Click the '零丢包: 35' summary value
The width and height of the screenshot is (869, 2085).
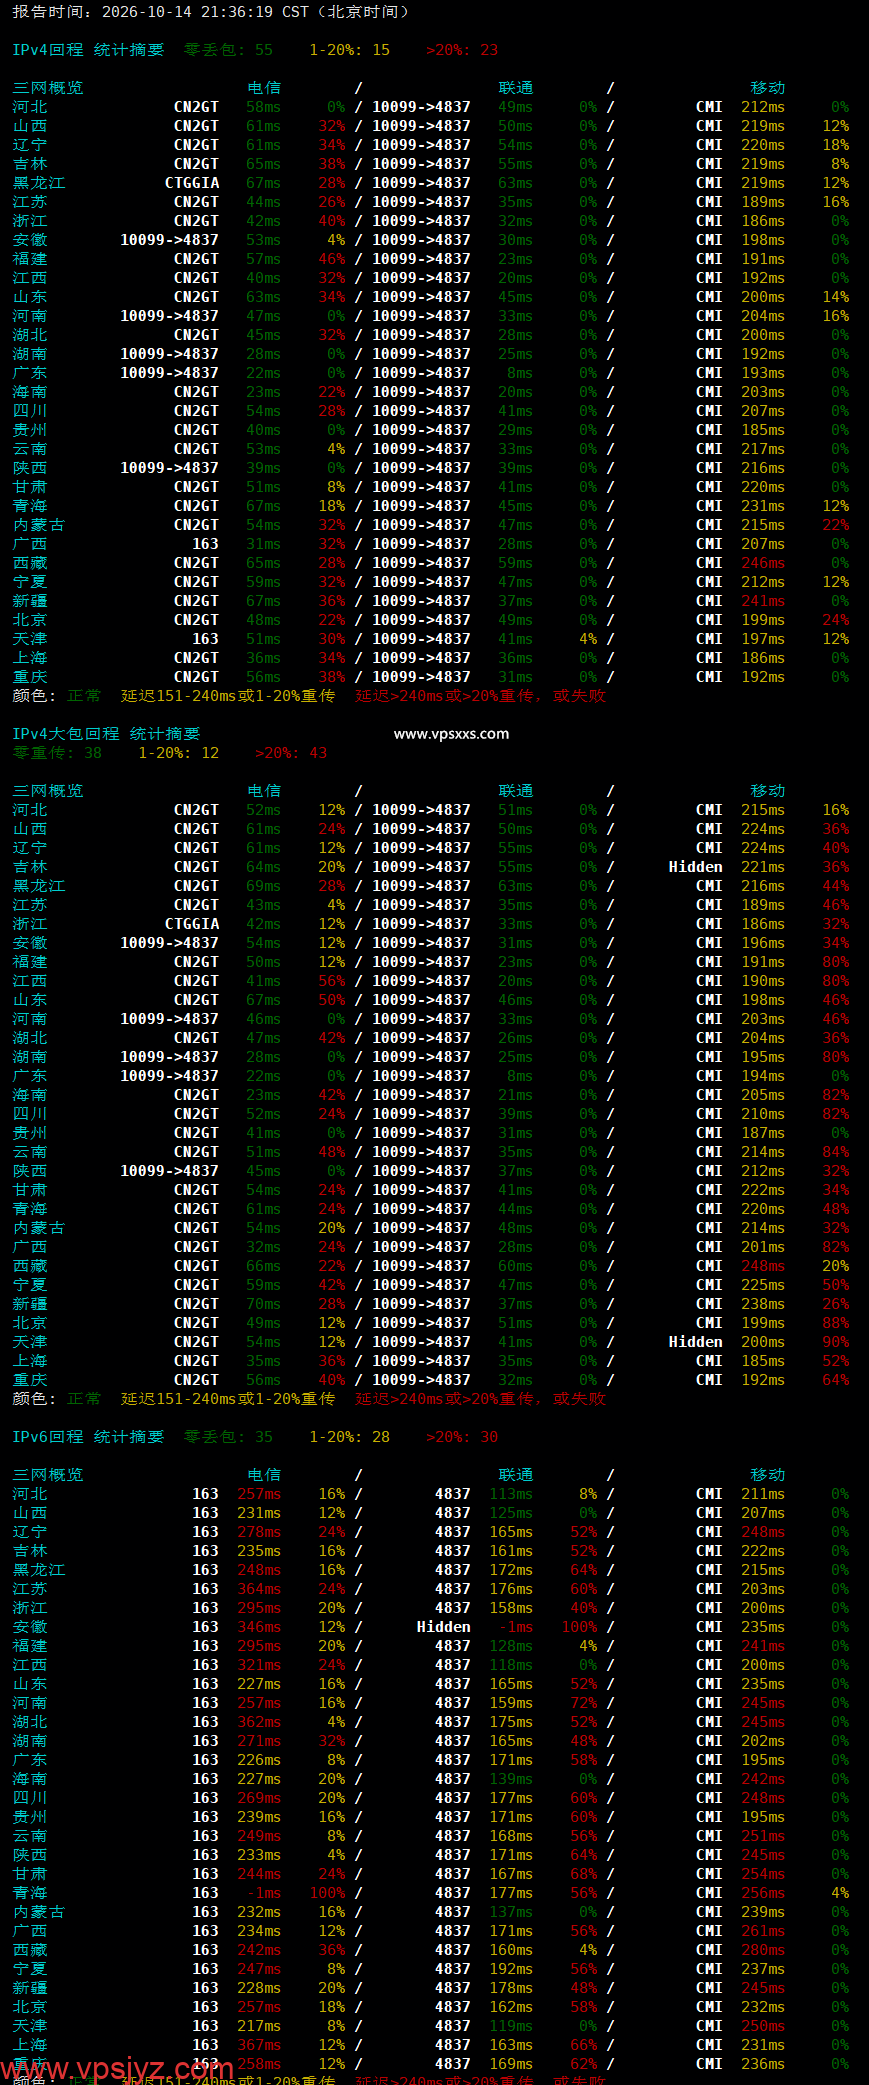coord(228,1437)
